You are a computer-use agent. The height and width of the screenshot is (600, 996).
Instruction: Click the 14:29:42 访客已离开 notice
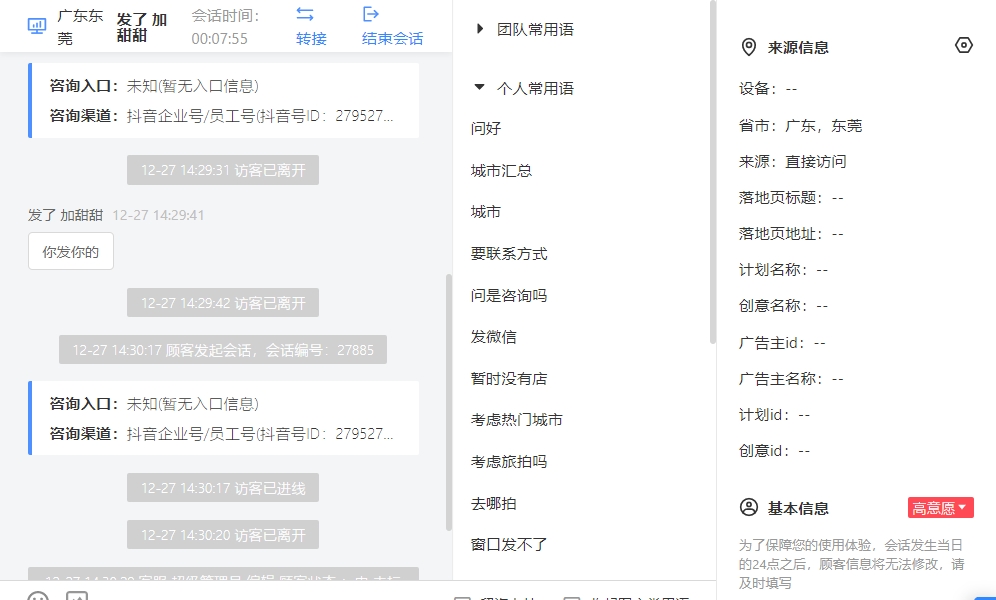coord(223,302)
